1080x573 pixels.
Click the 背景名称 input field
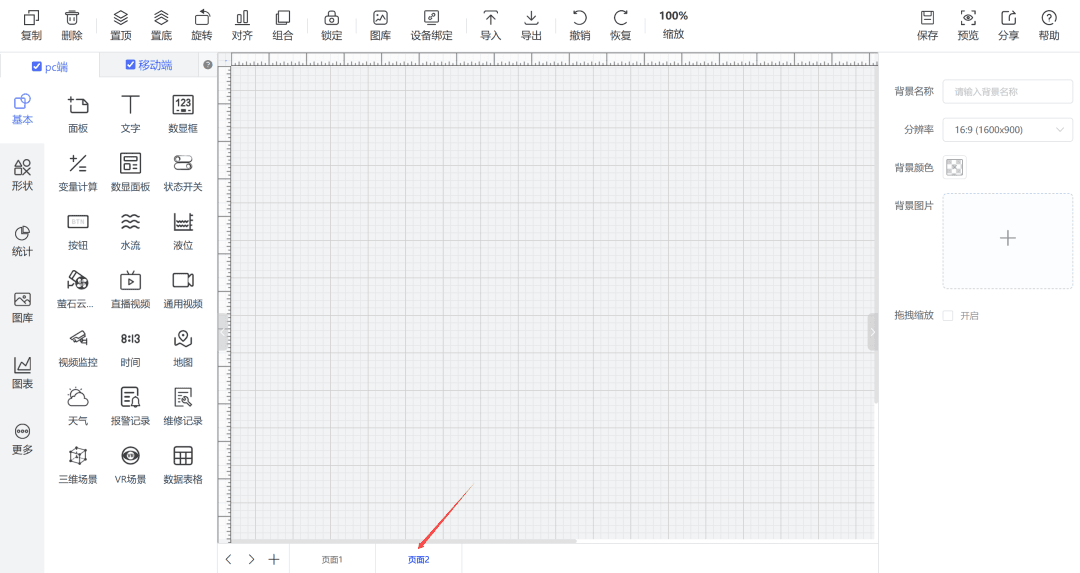[x=1007, y=92]
